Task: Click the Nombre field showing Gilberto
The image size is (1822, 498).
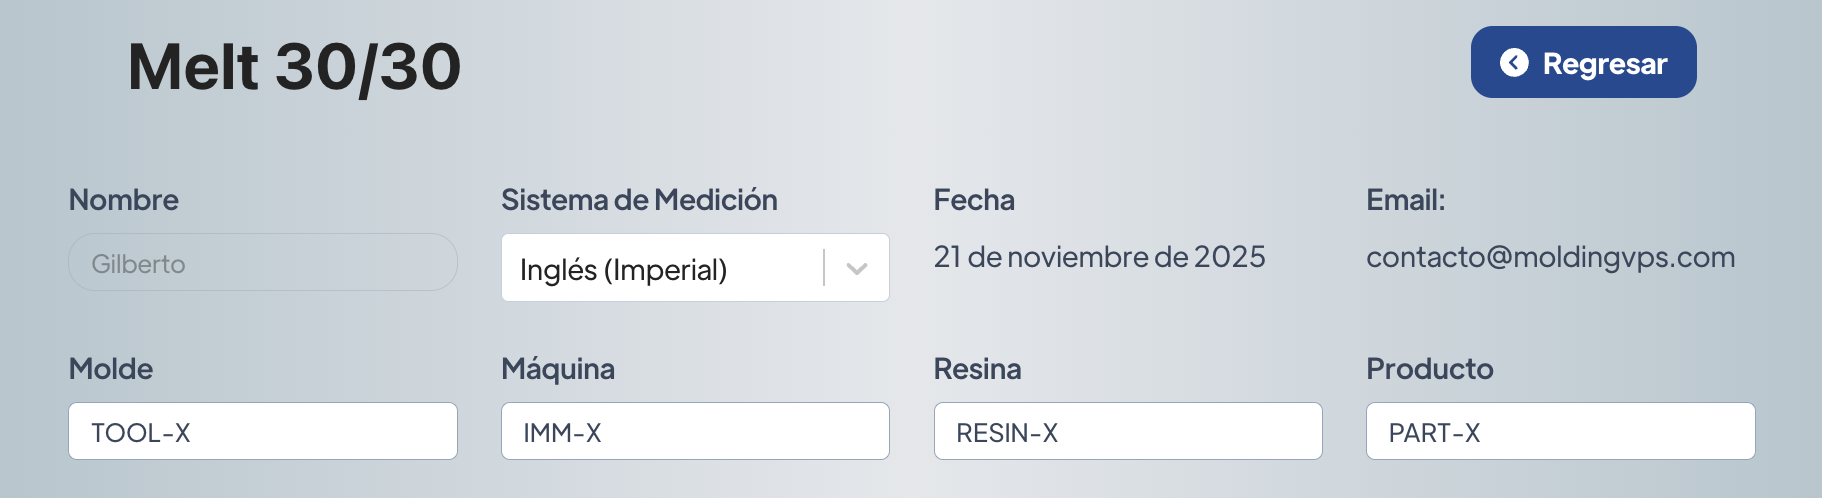Action: point(263,263)
